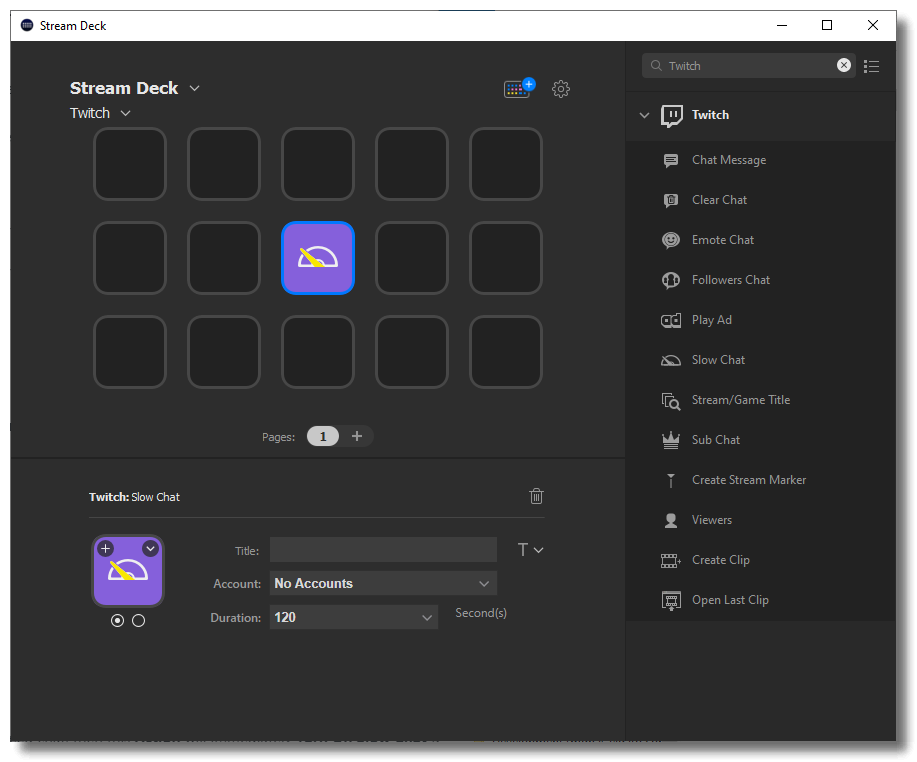Viewport: 917px width, 762px height.
Task: Clear the Twitch search text
Action: [x=843, y=65]
